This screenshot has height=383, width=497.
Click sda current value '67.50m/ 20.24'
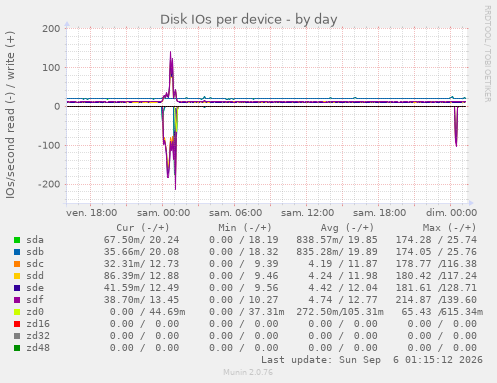(x=141, y=240)
